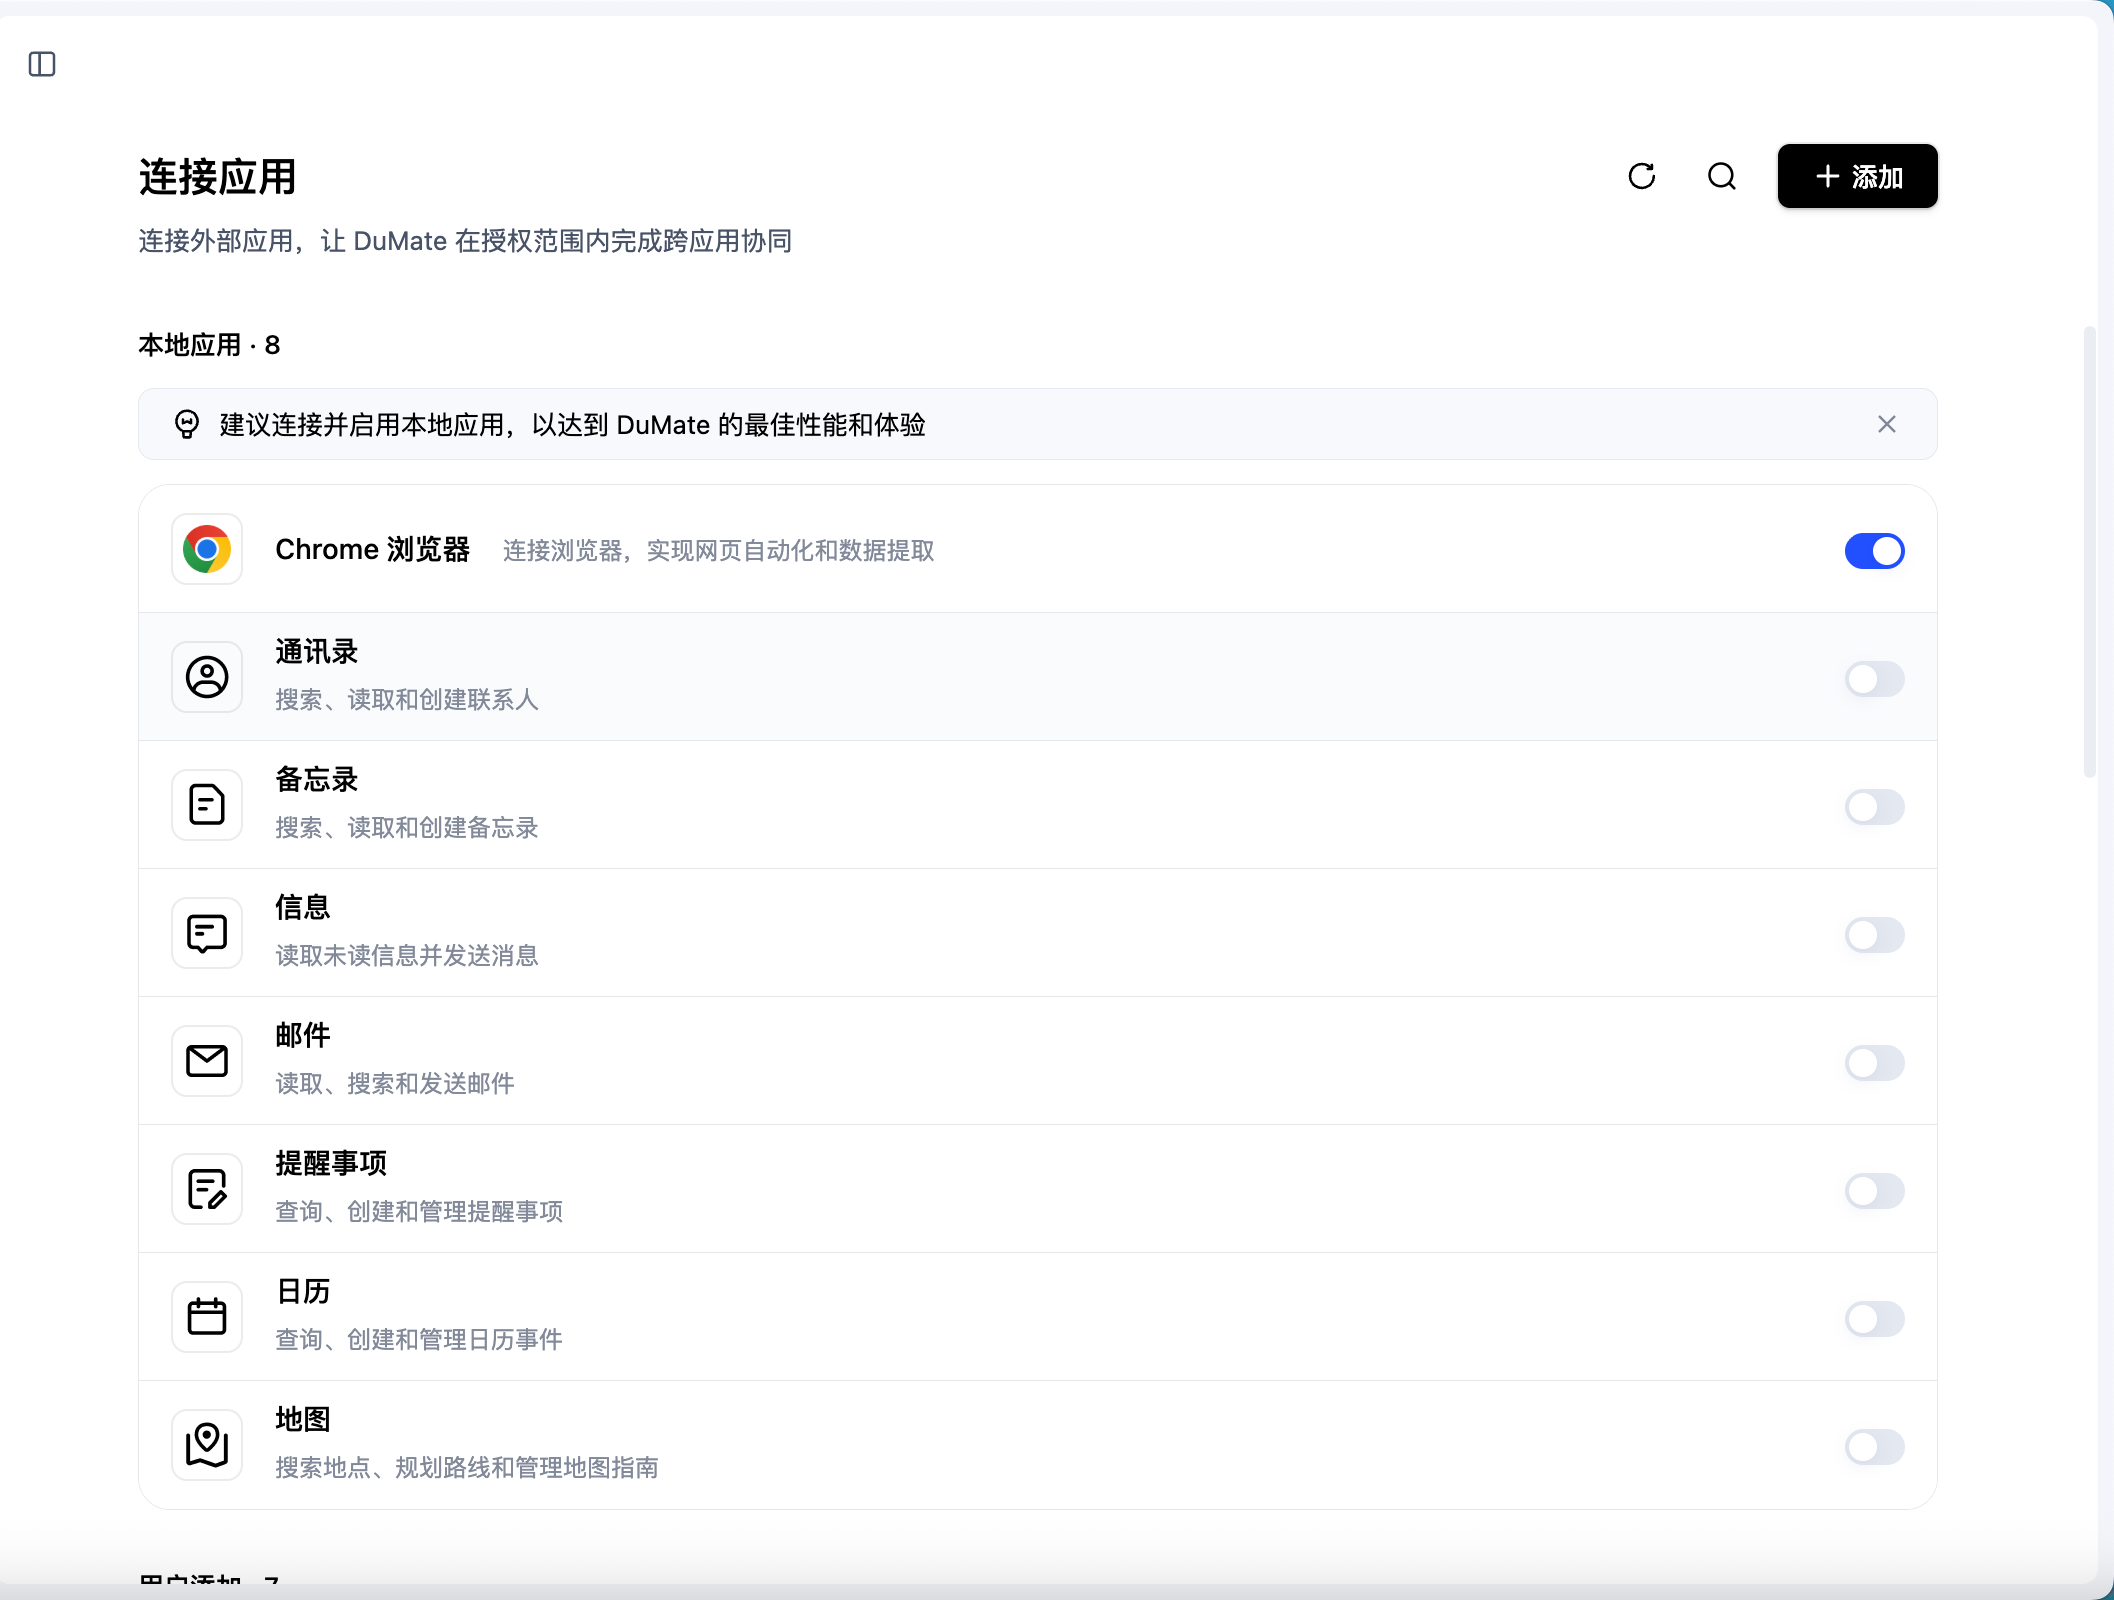Dismiss the 建议连接 tip banner
The image size is (2114, 1600).
(x=1887, y=424)
